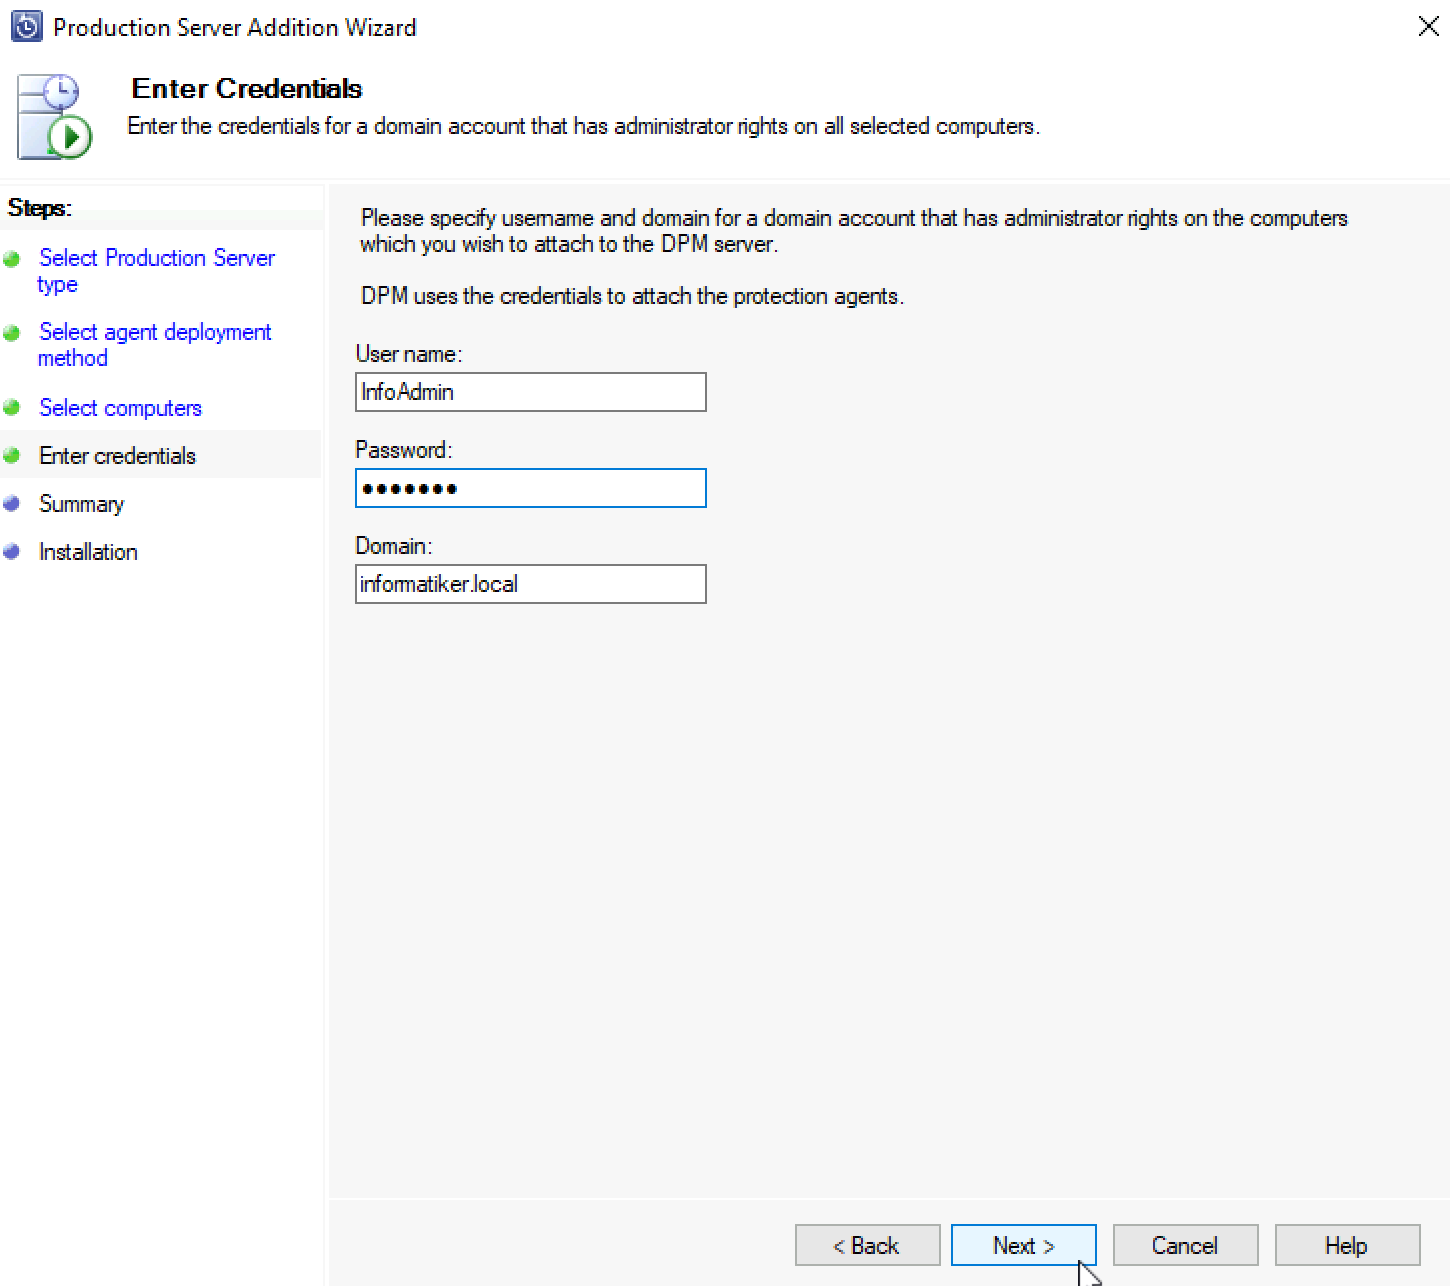Screen dimensions: 1450x1286
Task: Click into the Password field
Action: point(531,488)
